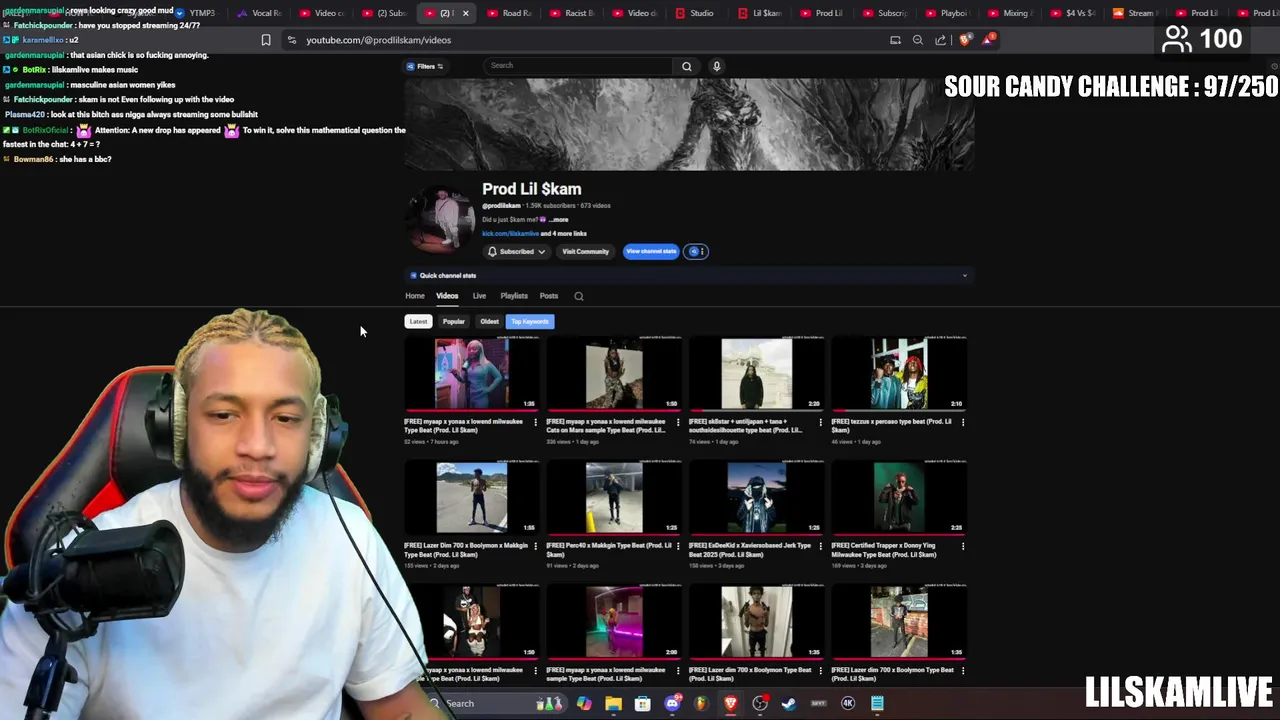Click the share page icon in the address bar
This screenshot has width=1280, height=720.
(941, 40)
